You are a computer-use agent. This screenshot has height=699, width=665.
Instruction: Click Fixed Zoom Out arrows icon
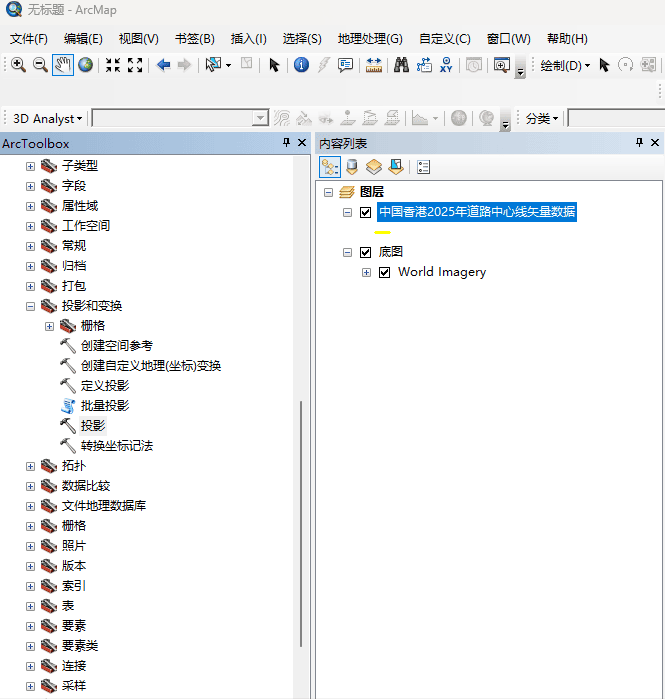[135, 65]
